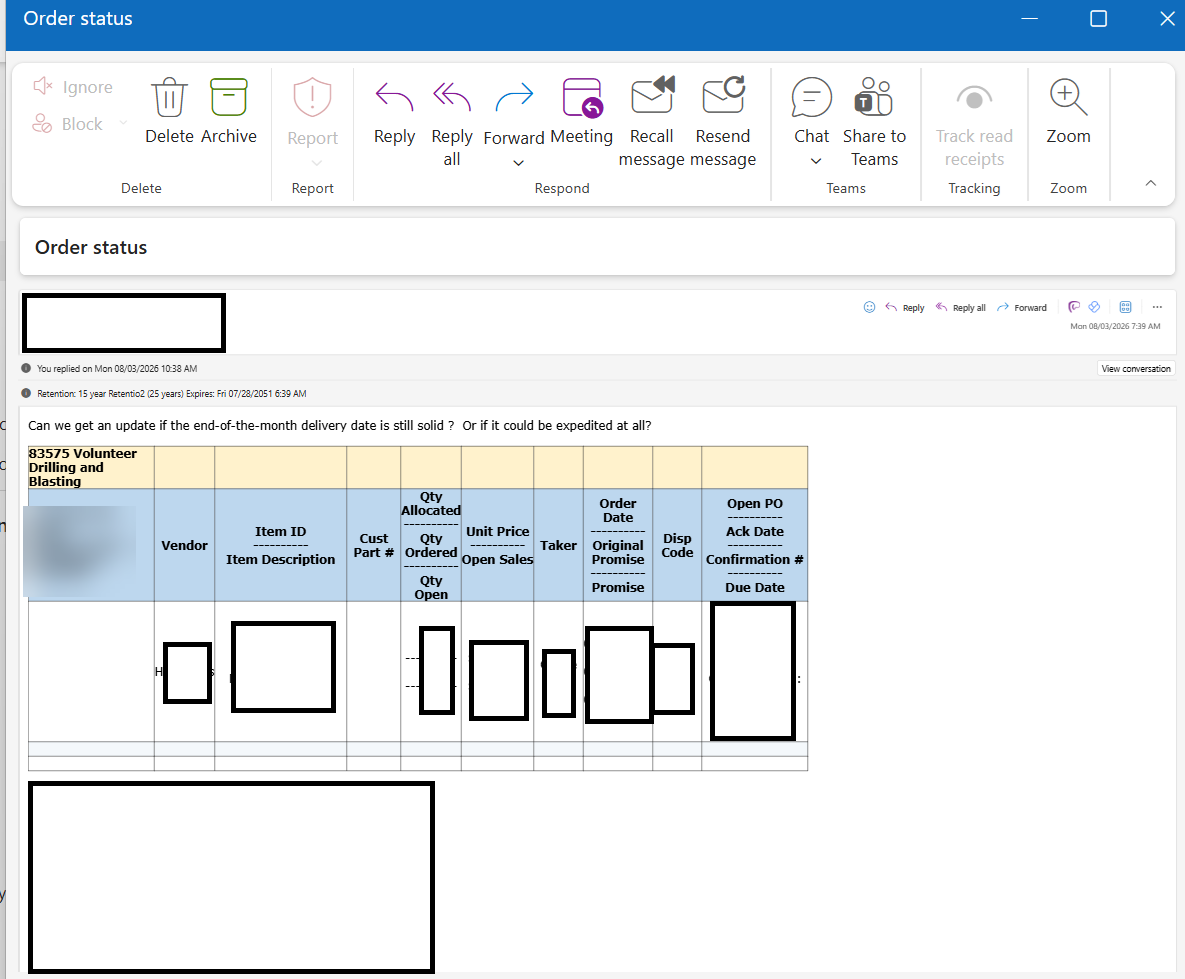This screenshot has height=979, width=1185.
Task: Click the 'Item Description' column header
Action: [280, 559]
